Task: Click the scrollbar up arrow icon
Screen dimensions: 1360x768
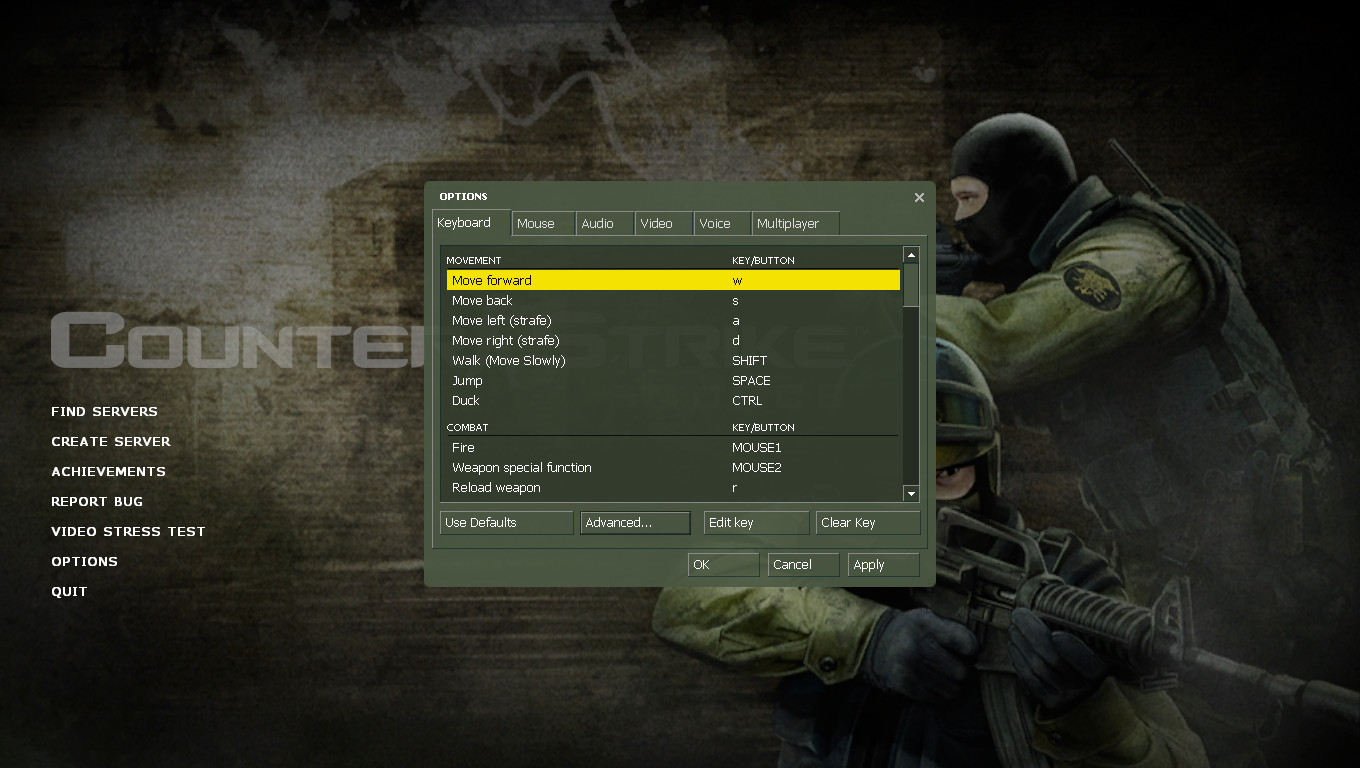Action: pos(911,254)
